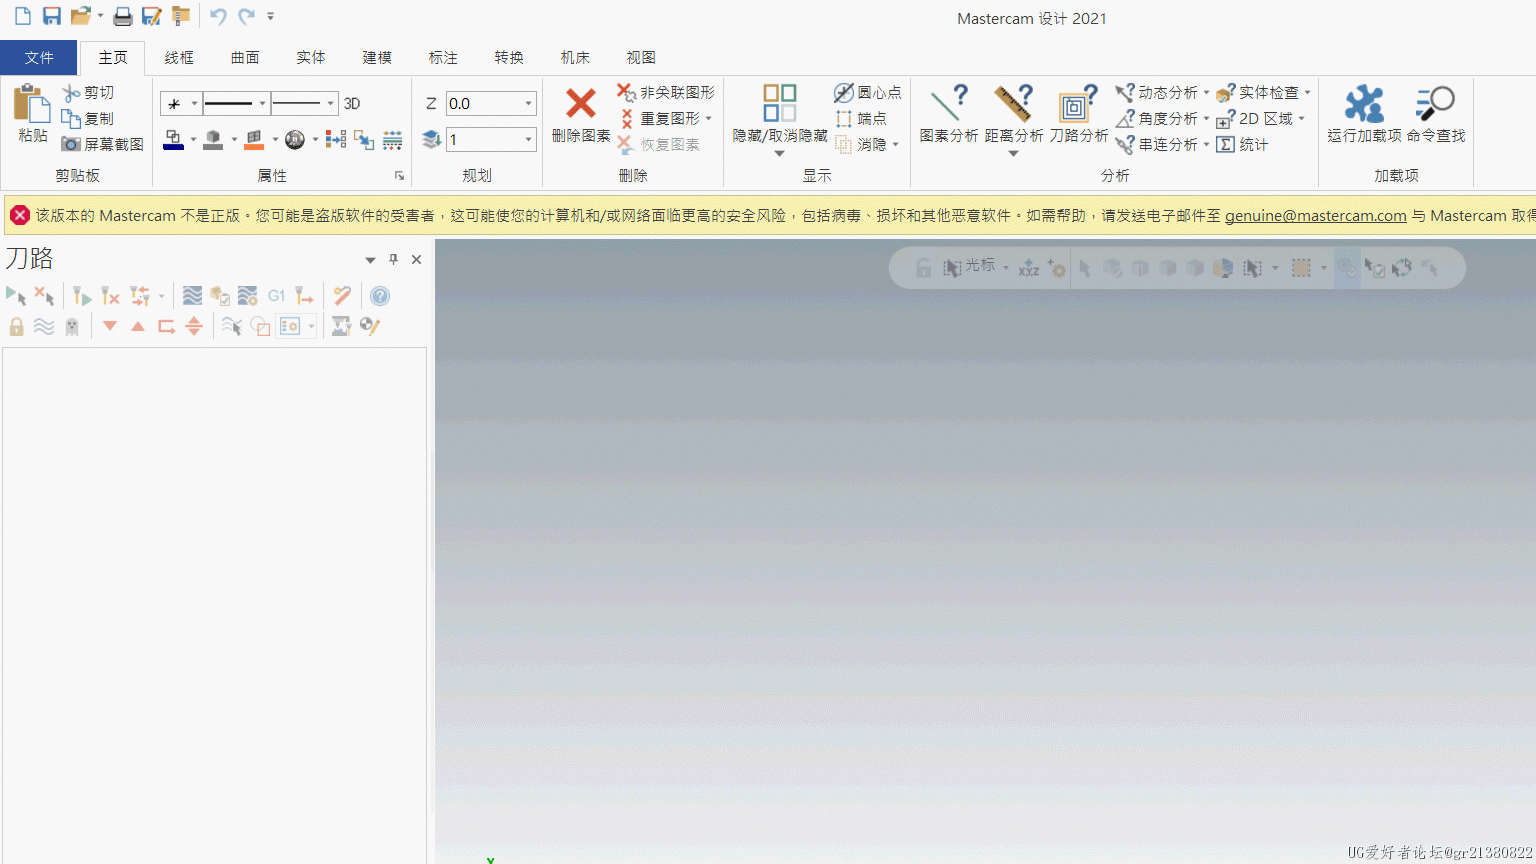
Task: Click the G1 post process icon
Action: 276,296
